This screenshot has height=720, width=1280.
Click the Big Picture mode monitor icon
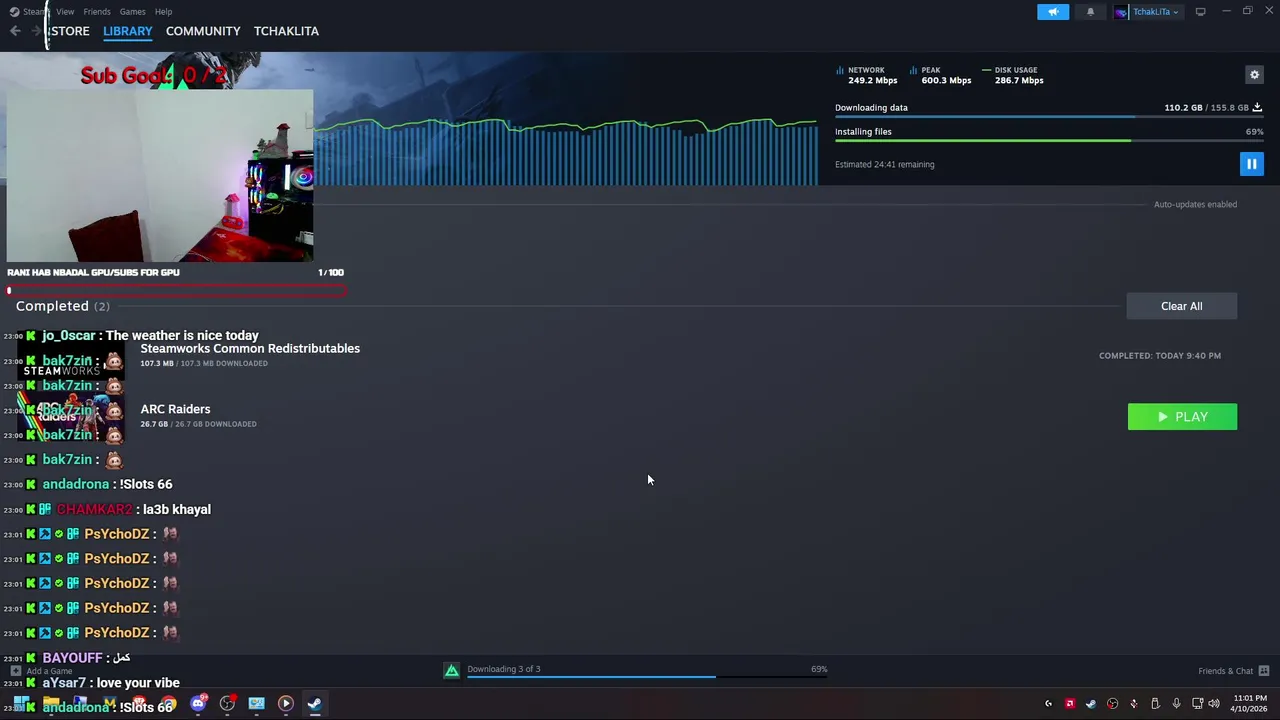click(x=1200, y=11)
